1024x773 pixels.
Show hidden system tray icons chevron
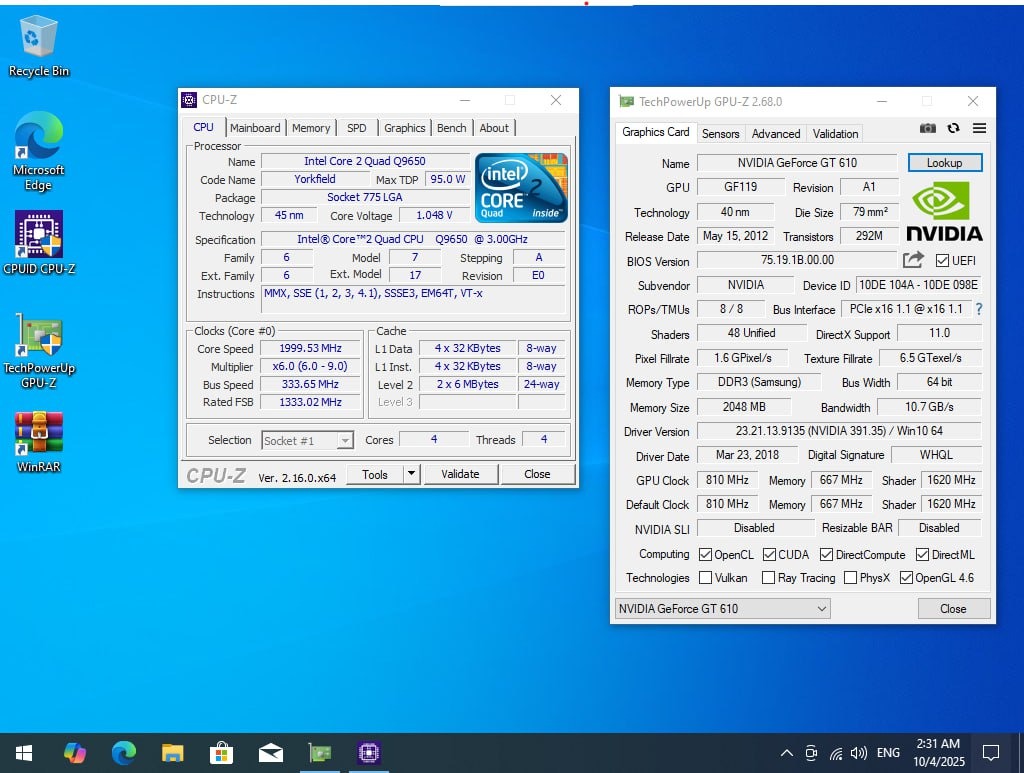pyautogui.click(x=787, y=753)
